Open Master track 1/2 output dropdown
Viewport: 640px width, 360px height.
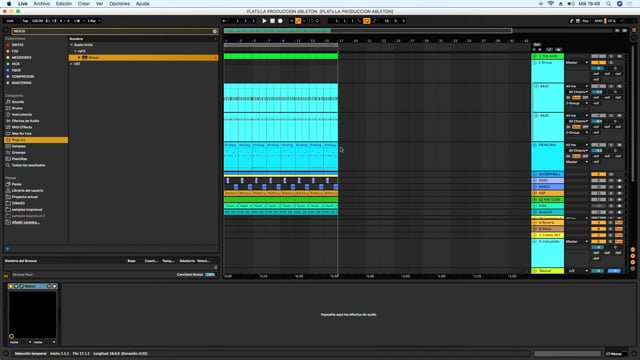pos(577,271)
